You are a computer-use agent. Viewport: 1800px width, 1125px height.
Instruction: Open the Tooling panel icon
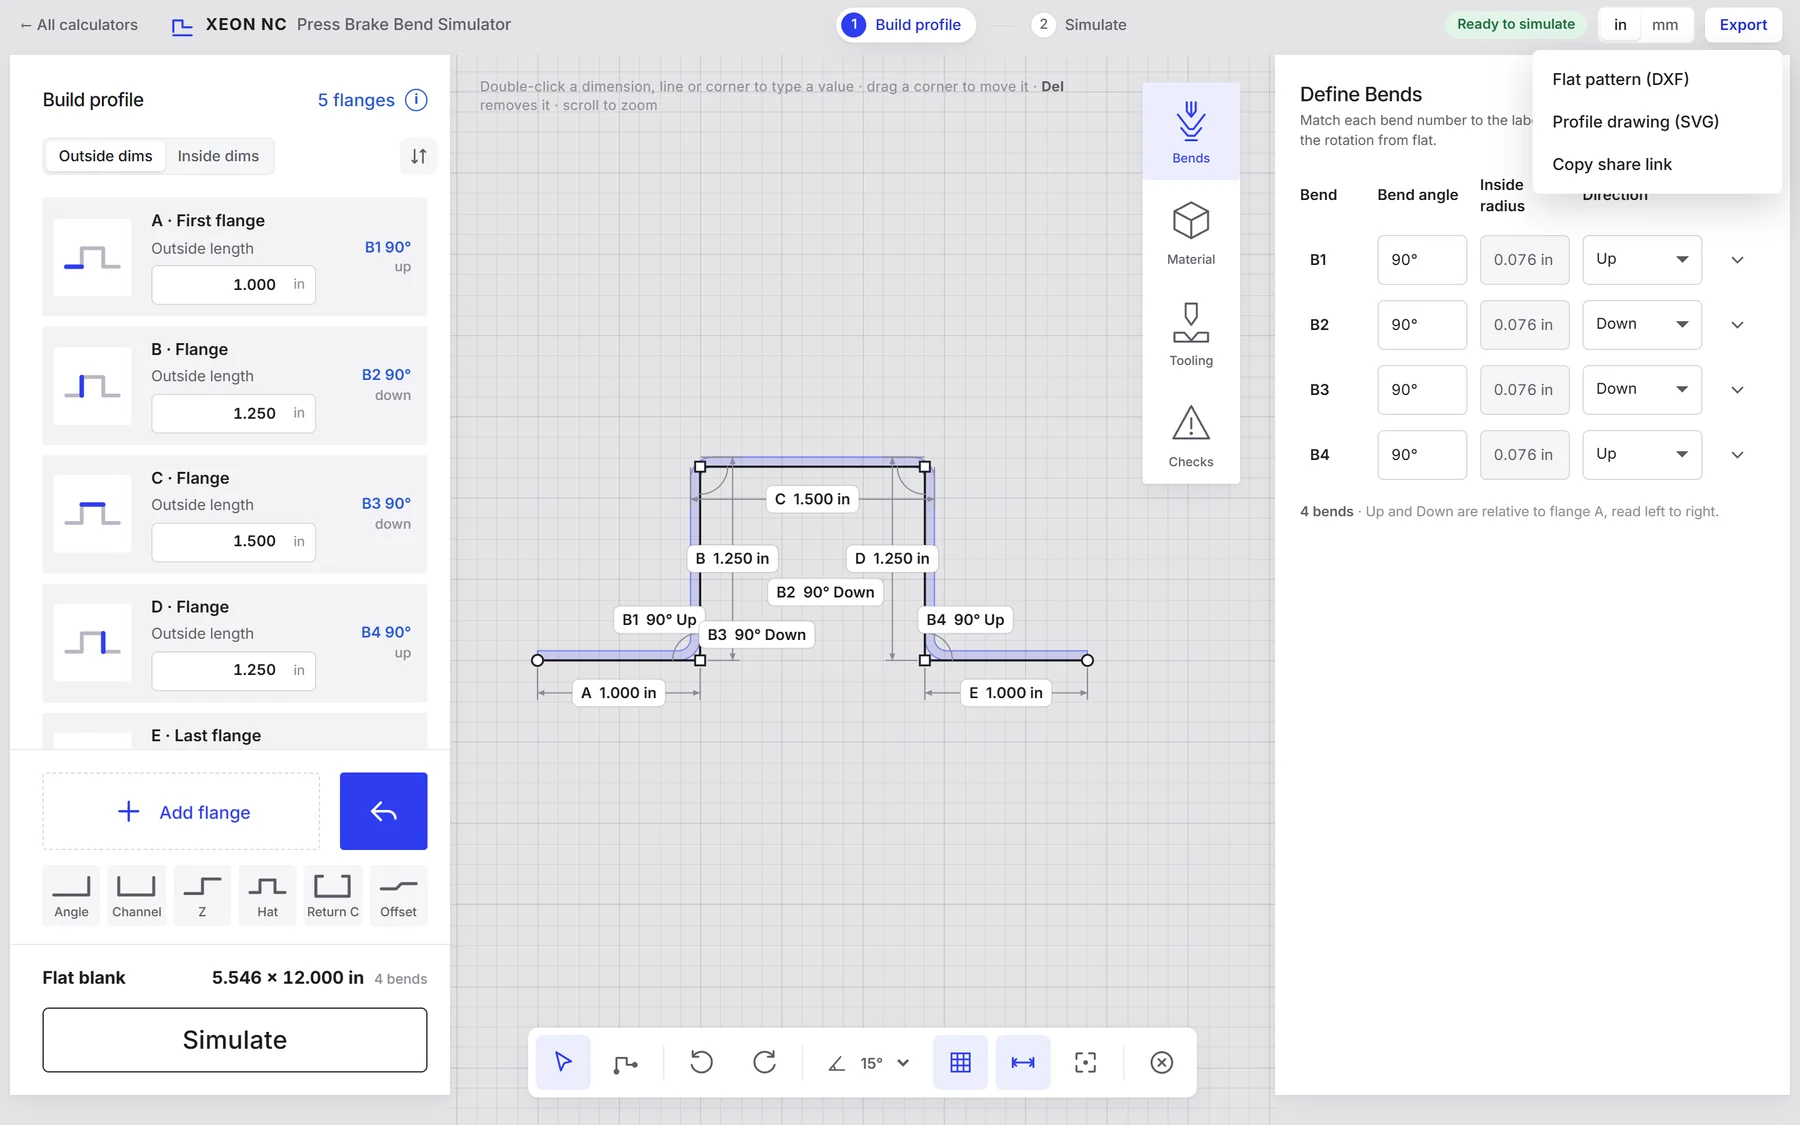1191,334
